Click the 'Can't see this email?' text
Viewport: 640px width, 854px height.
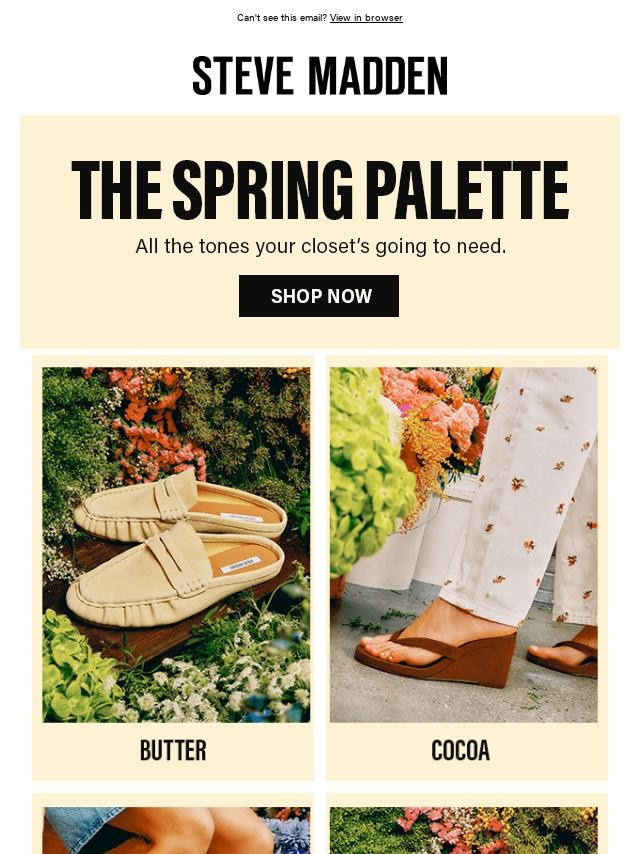click(x=282, y=18)
